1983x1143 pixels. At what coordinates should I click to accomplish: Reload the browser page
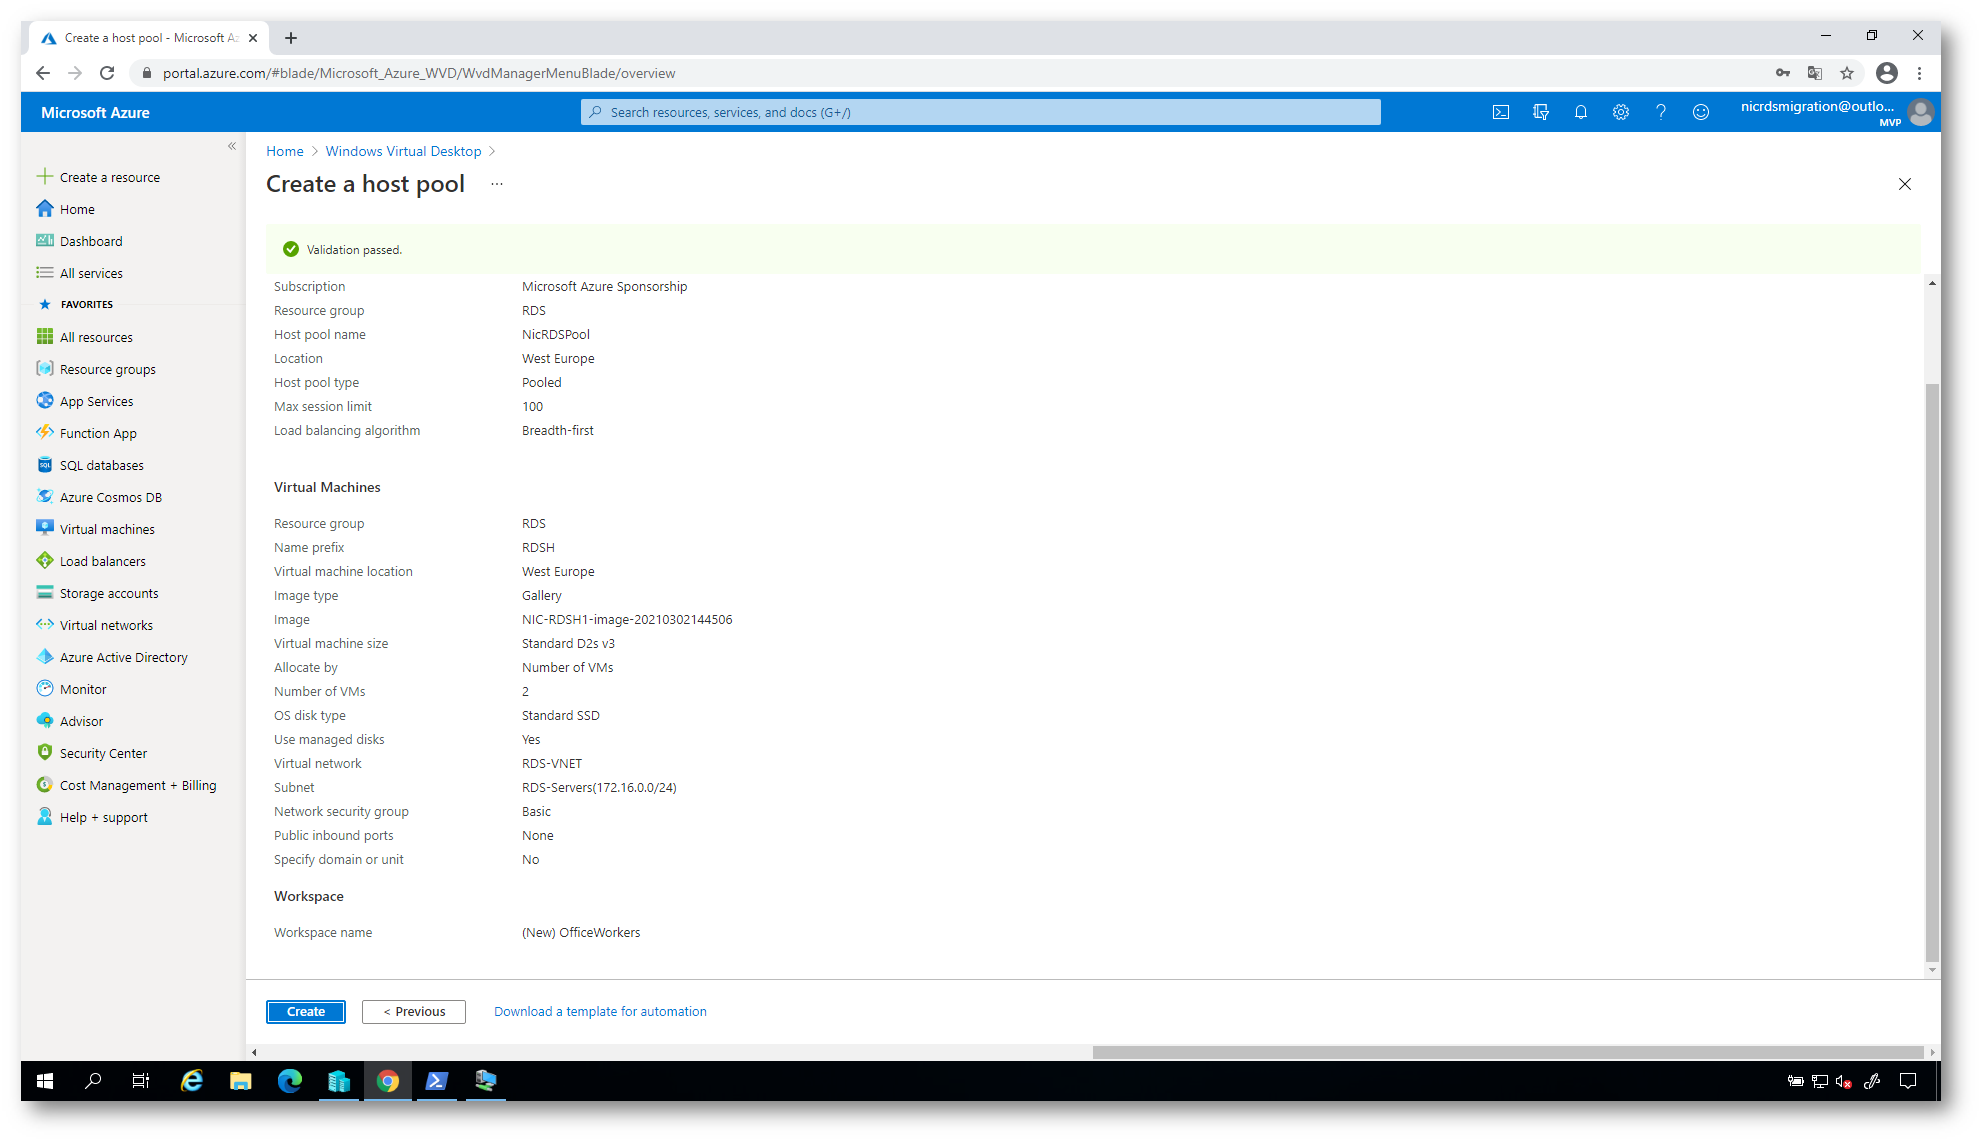pyautogui.click(x=107, y=73)
